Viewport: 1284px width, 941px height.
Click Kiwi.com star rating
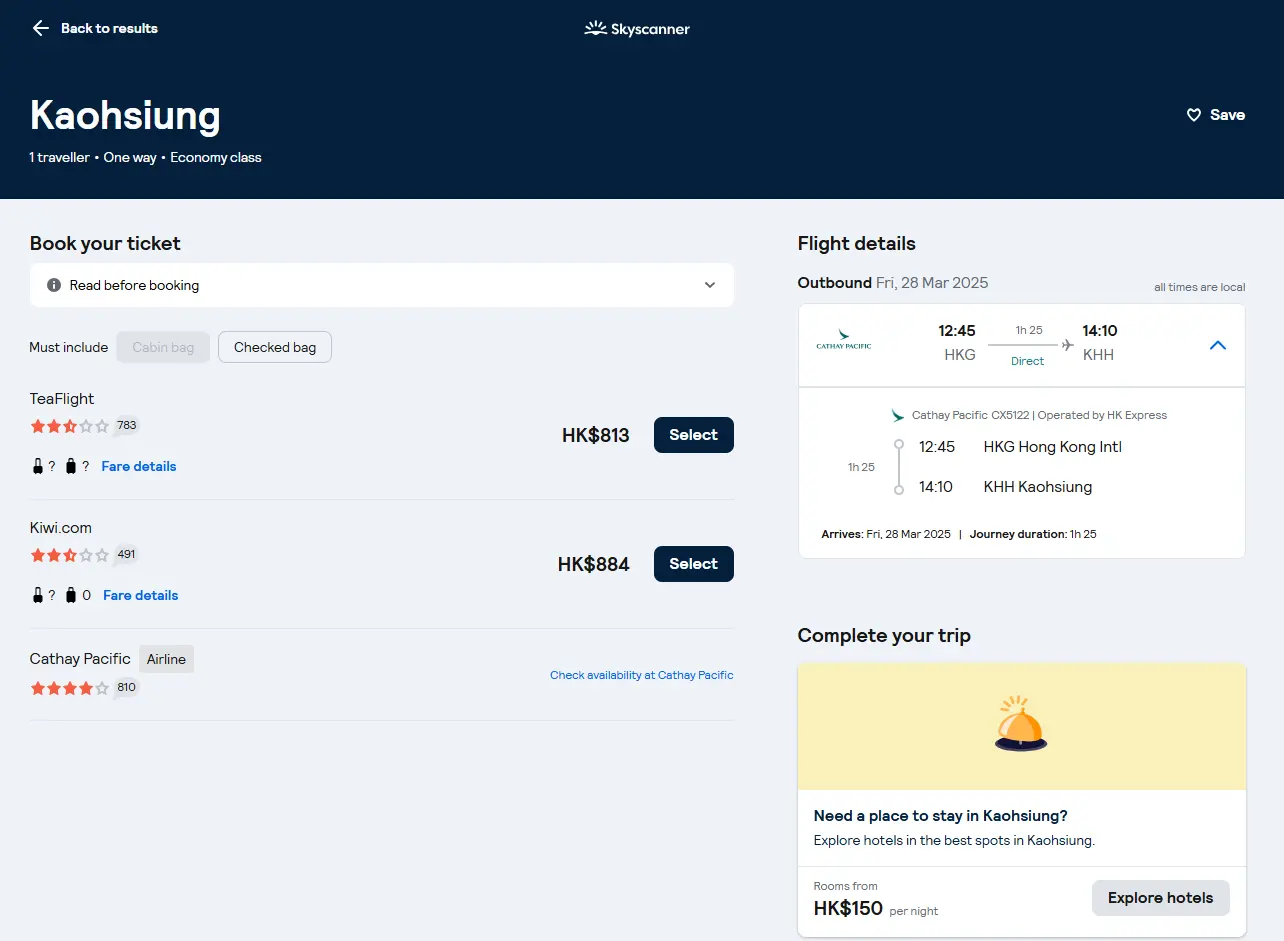70,555
